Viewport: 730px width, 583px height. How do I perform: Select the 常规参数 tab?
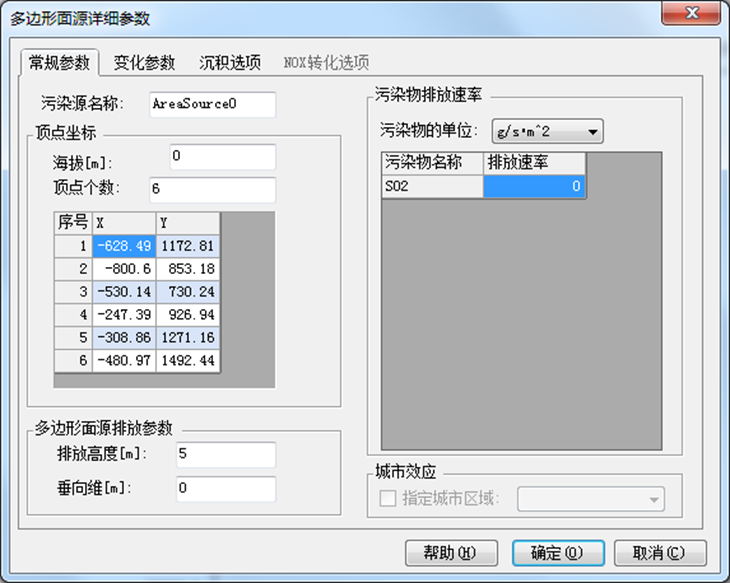click(59, 62)
